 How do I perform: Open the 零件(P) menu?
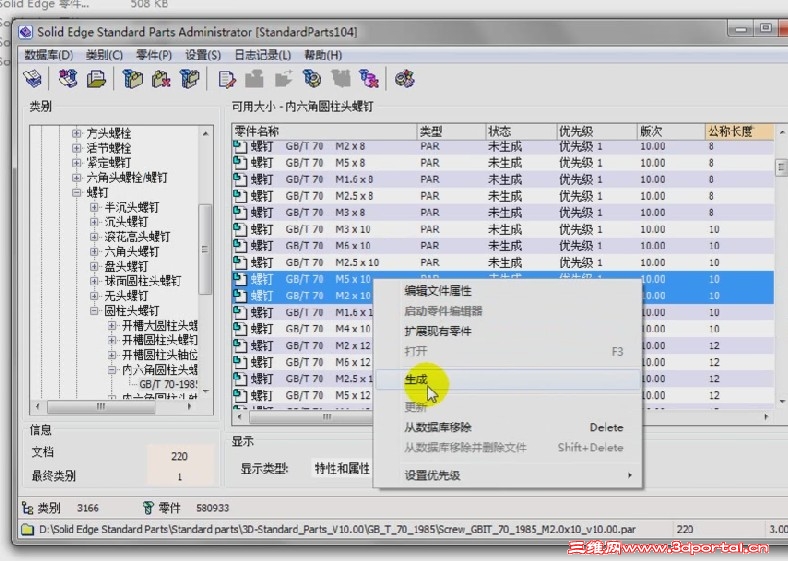[154, 55]
